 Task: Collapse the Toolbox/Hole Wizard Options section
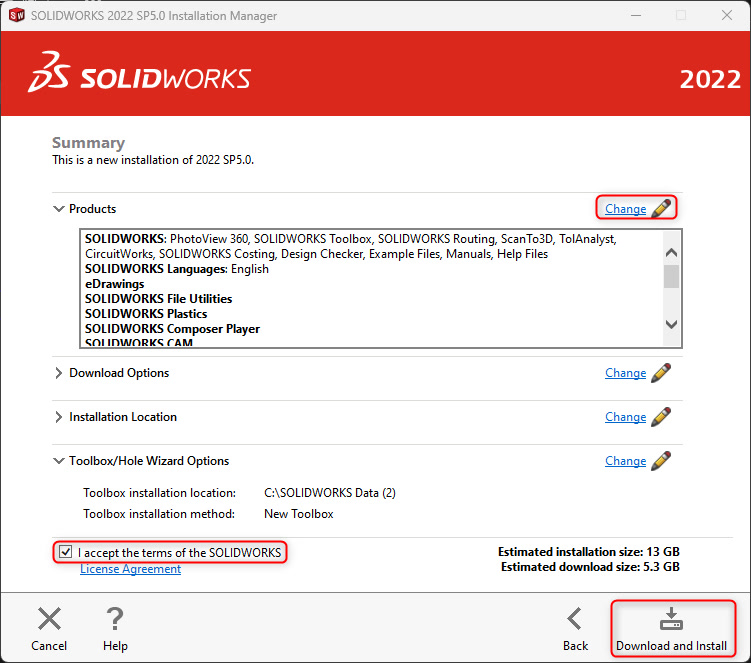(58, 461)
